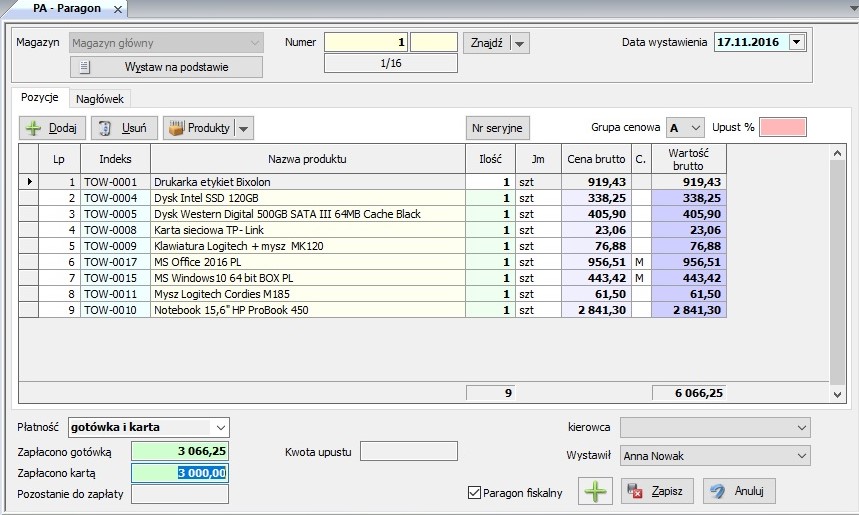Expand the Znajdź split-button arrow
Screen dimensions: 859x515
click(520, 43)
